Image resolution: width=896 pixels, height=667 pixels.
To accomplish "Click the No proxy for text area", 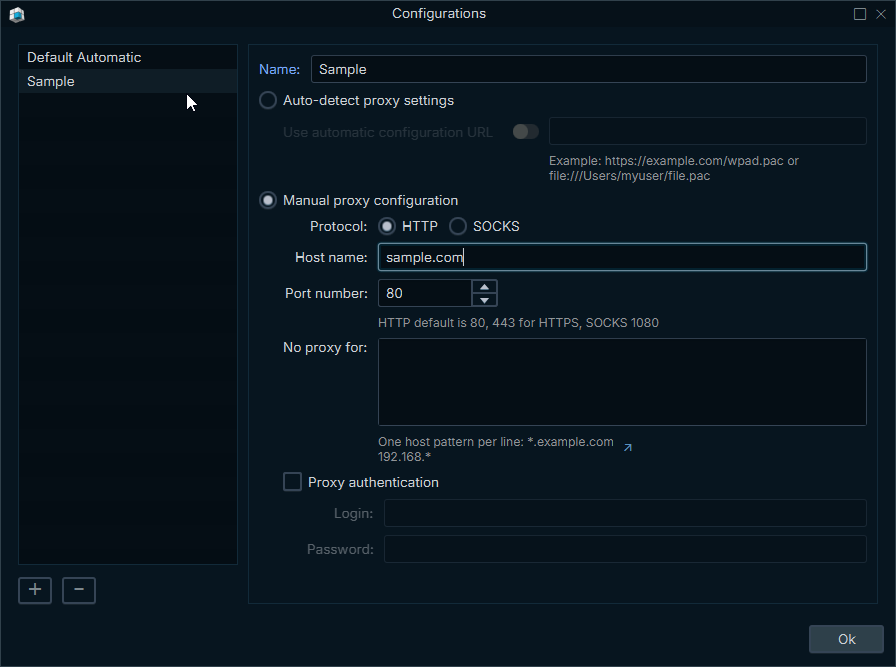I will (x=622, y=382).
